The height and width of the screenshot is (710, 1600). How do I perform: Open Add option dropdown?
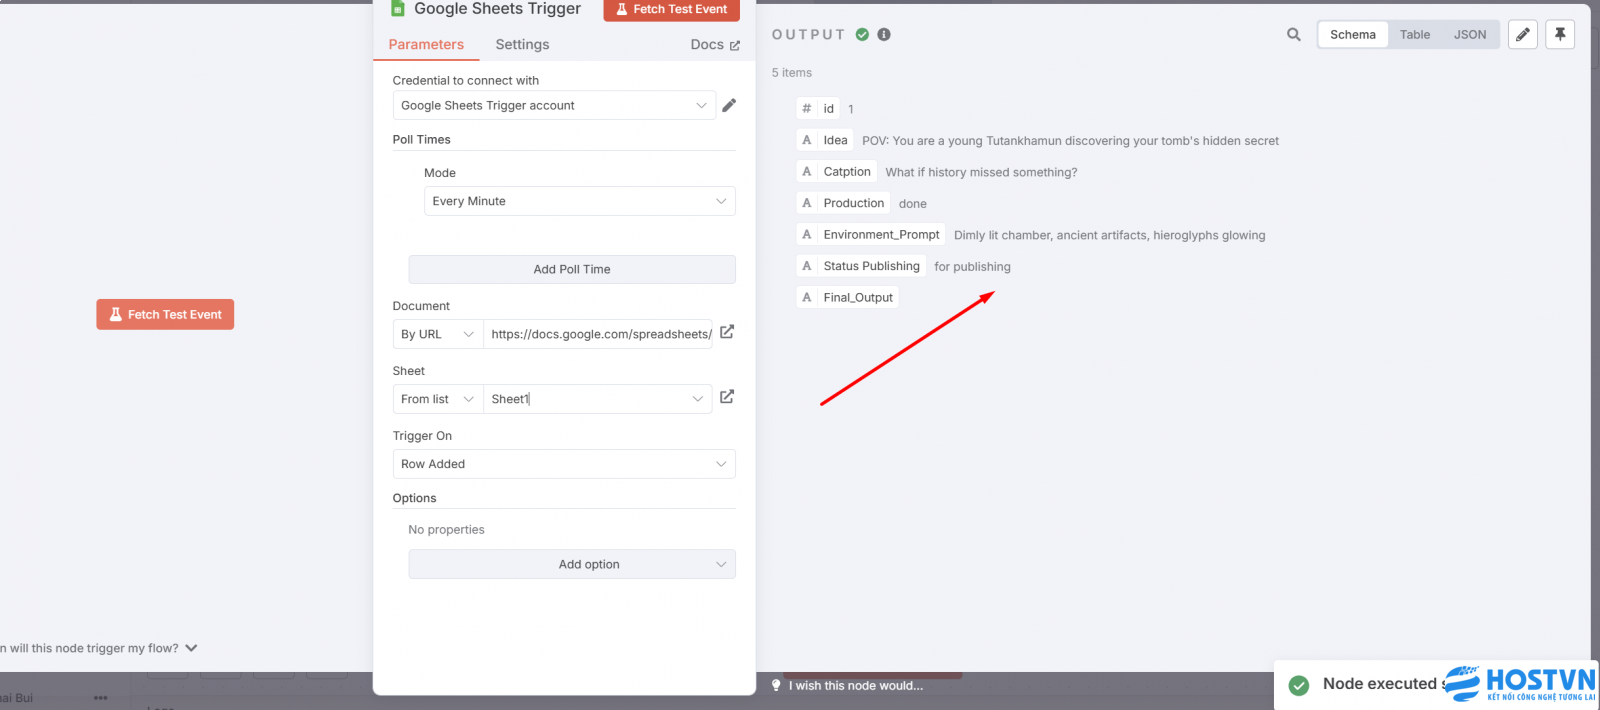[572, 564]
